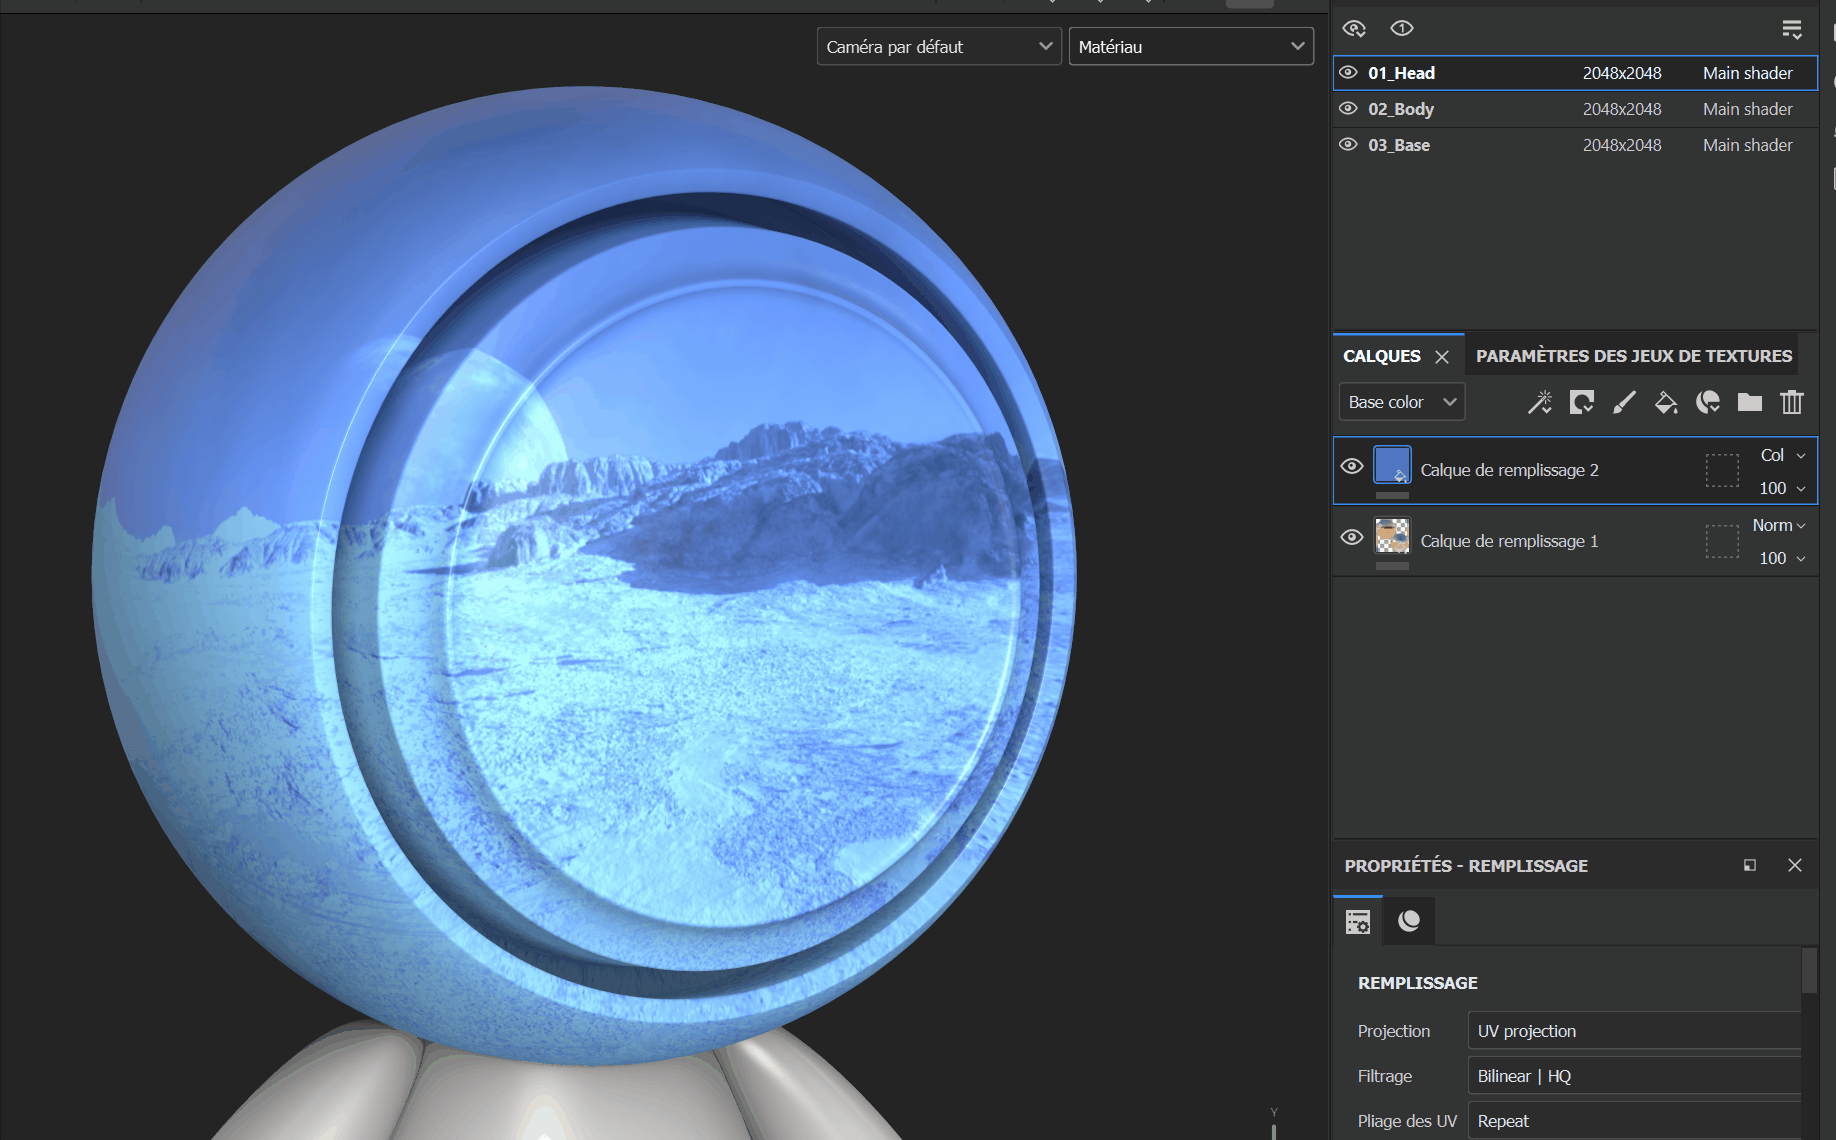
Task: Close the Propriétés - Remplissage panel
Action: pos(1794,865)
